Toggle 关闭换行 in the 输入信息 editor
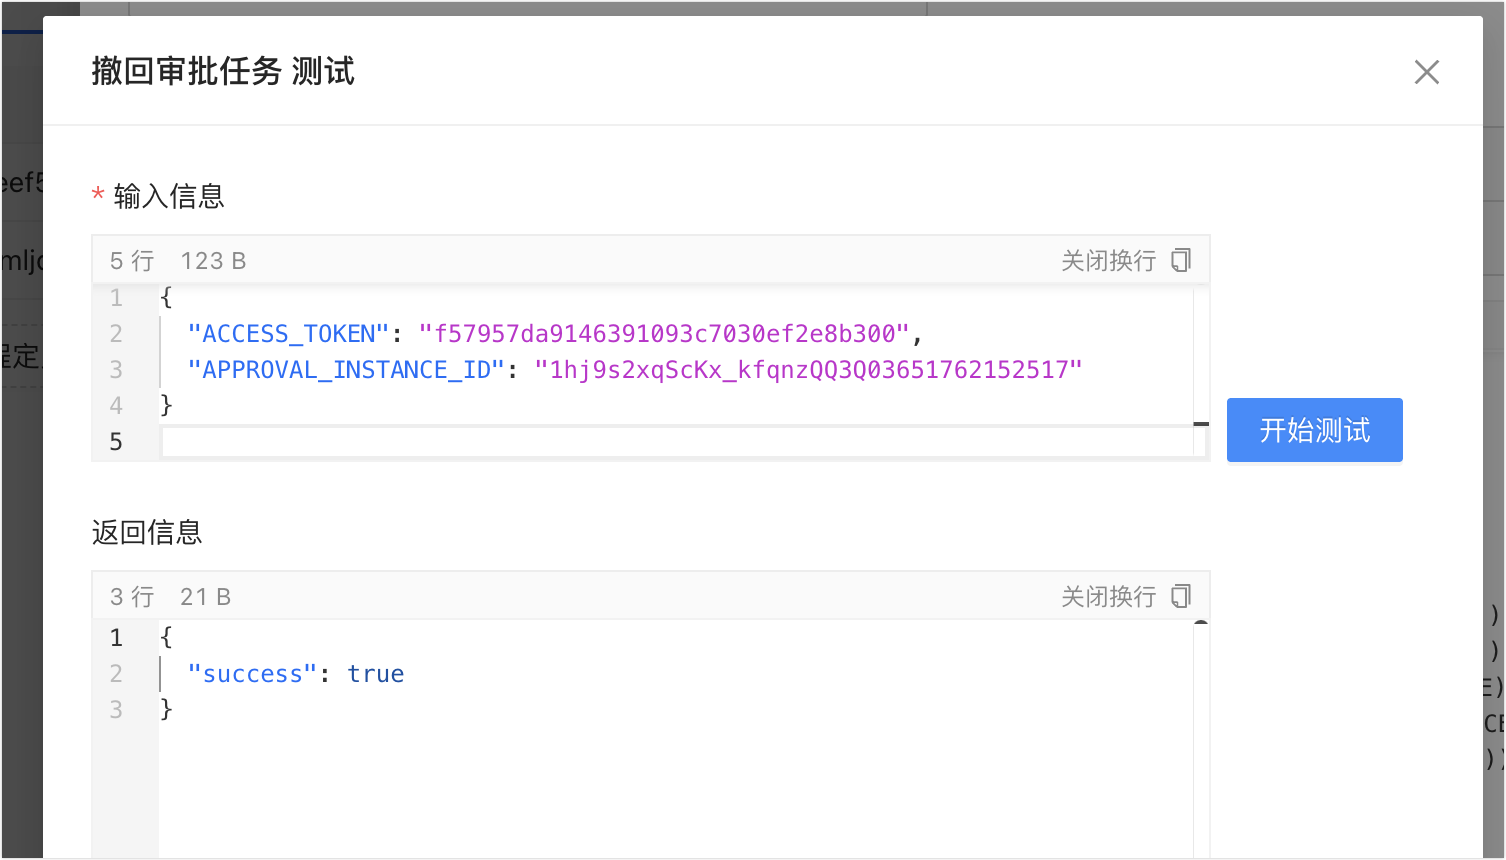The width and height of the screenshot is (1506, 860). pyautogui.click(x=1107, y=261)
